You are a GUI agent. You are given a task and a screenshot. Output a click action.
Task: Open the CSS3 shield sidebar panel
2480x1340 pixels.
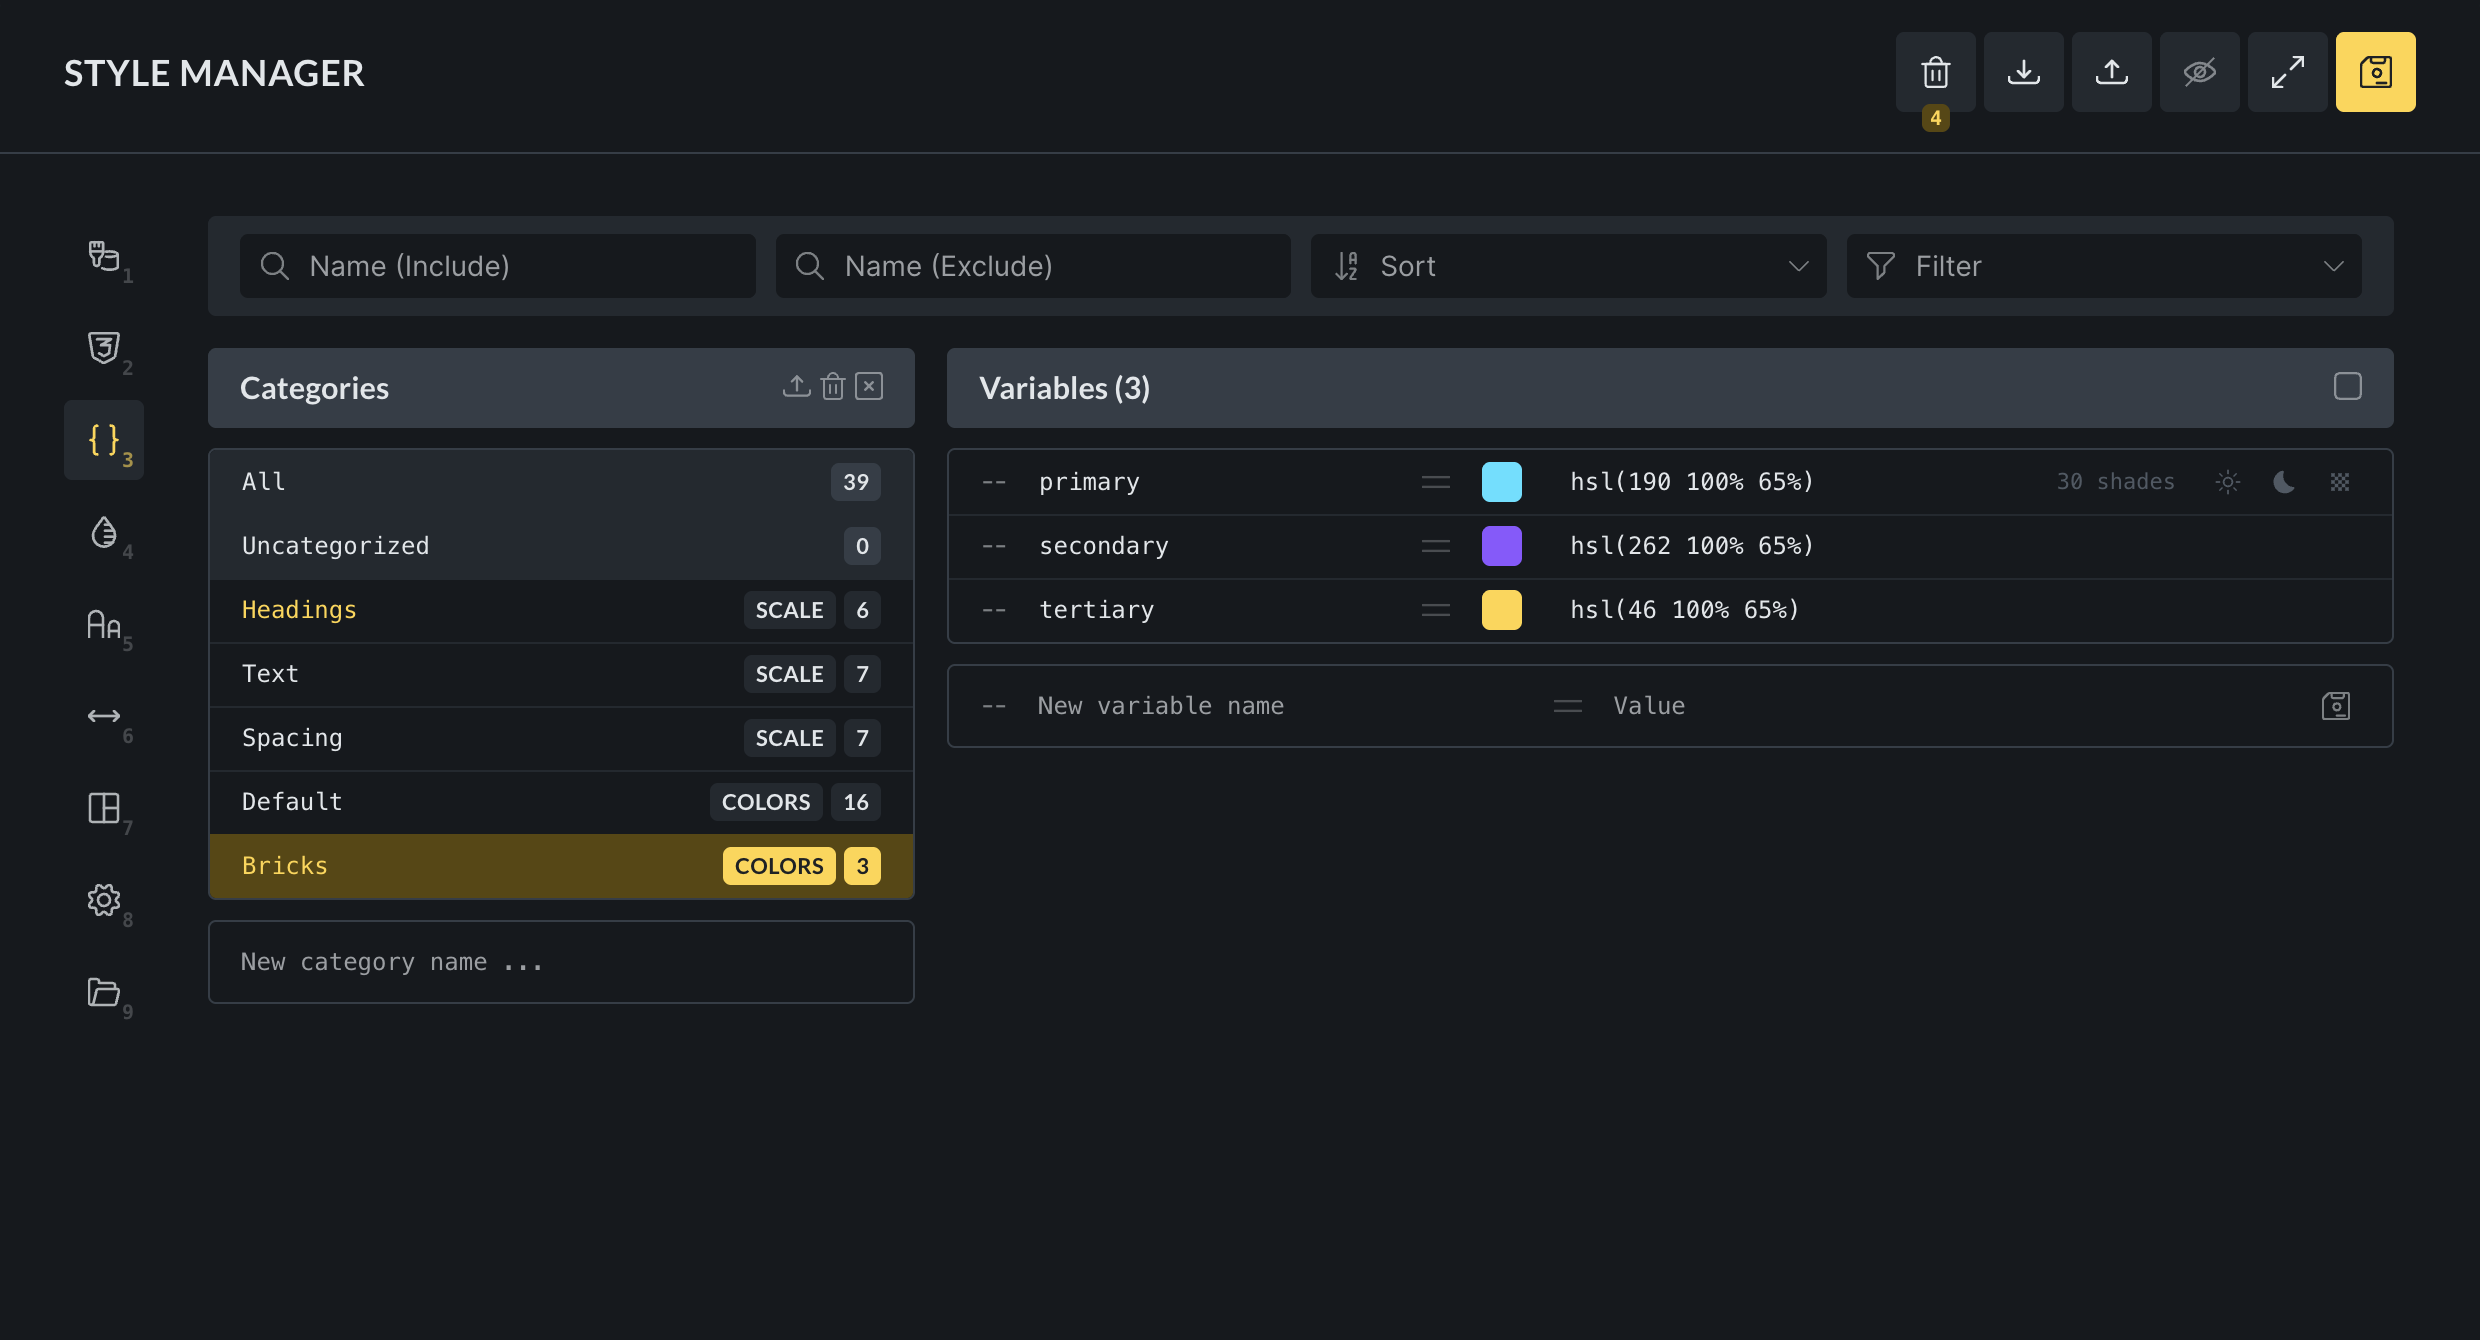click(x=104, y=348)
